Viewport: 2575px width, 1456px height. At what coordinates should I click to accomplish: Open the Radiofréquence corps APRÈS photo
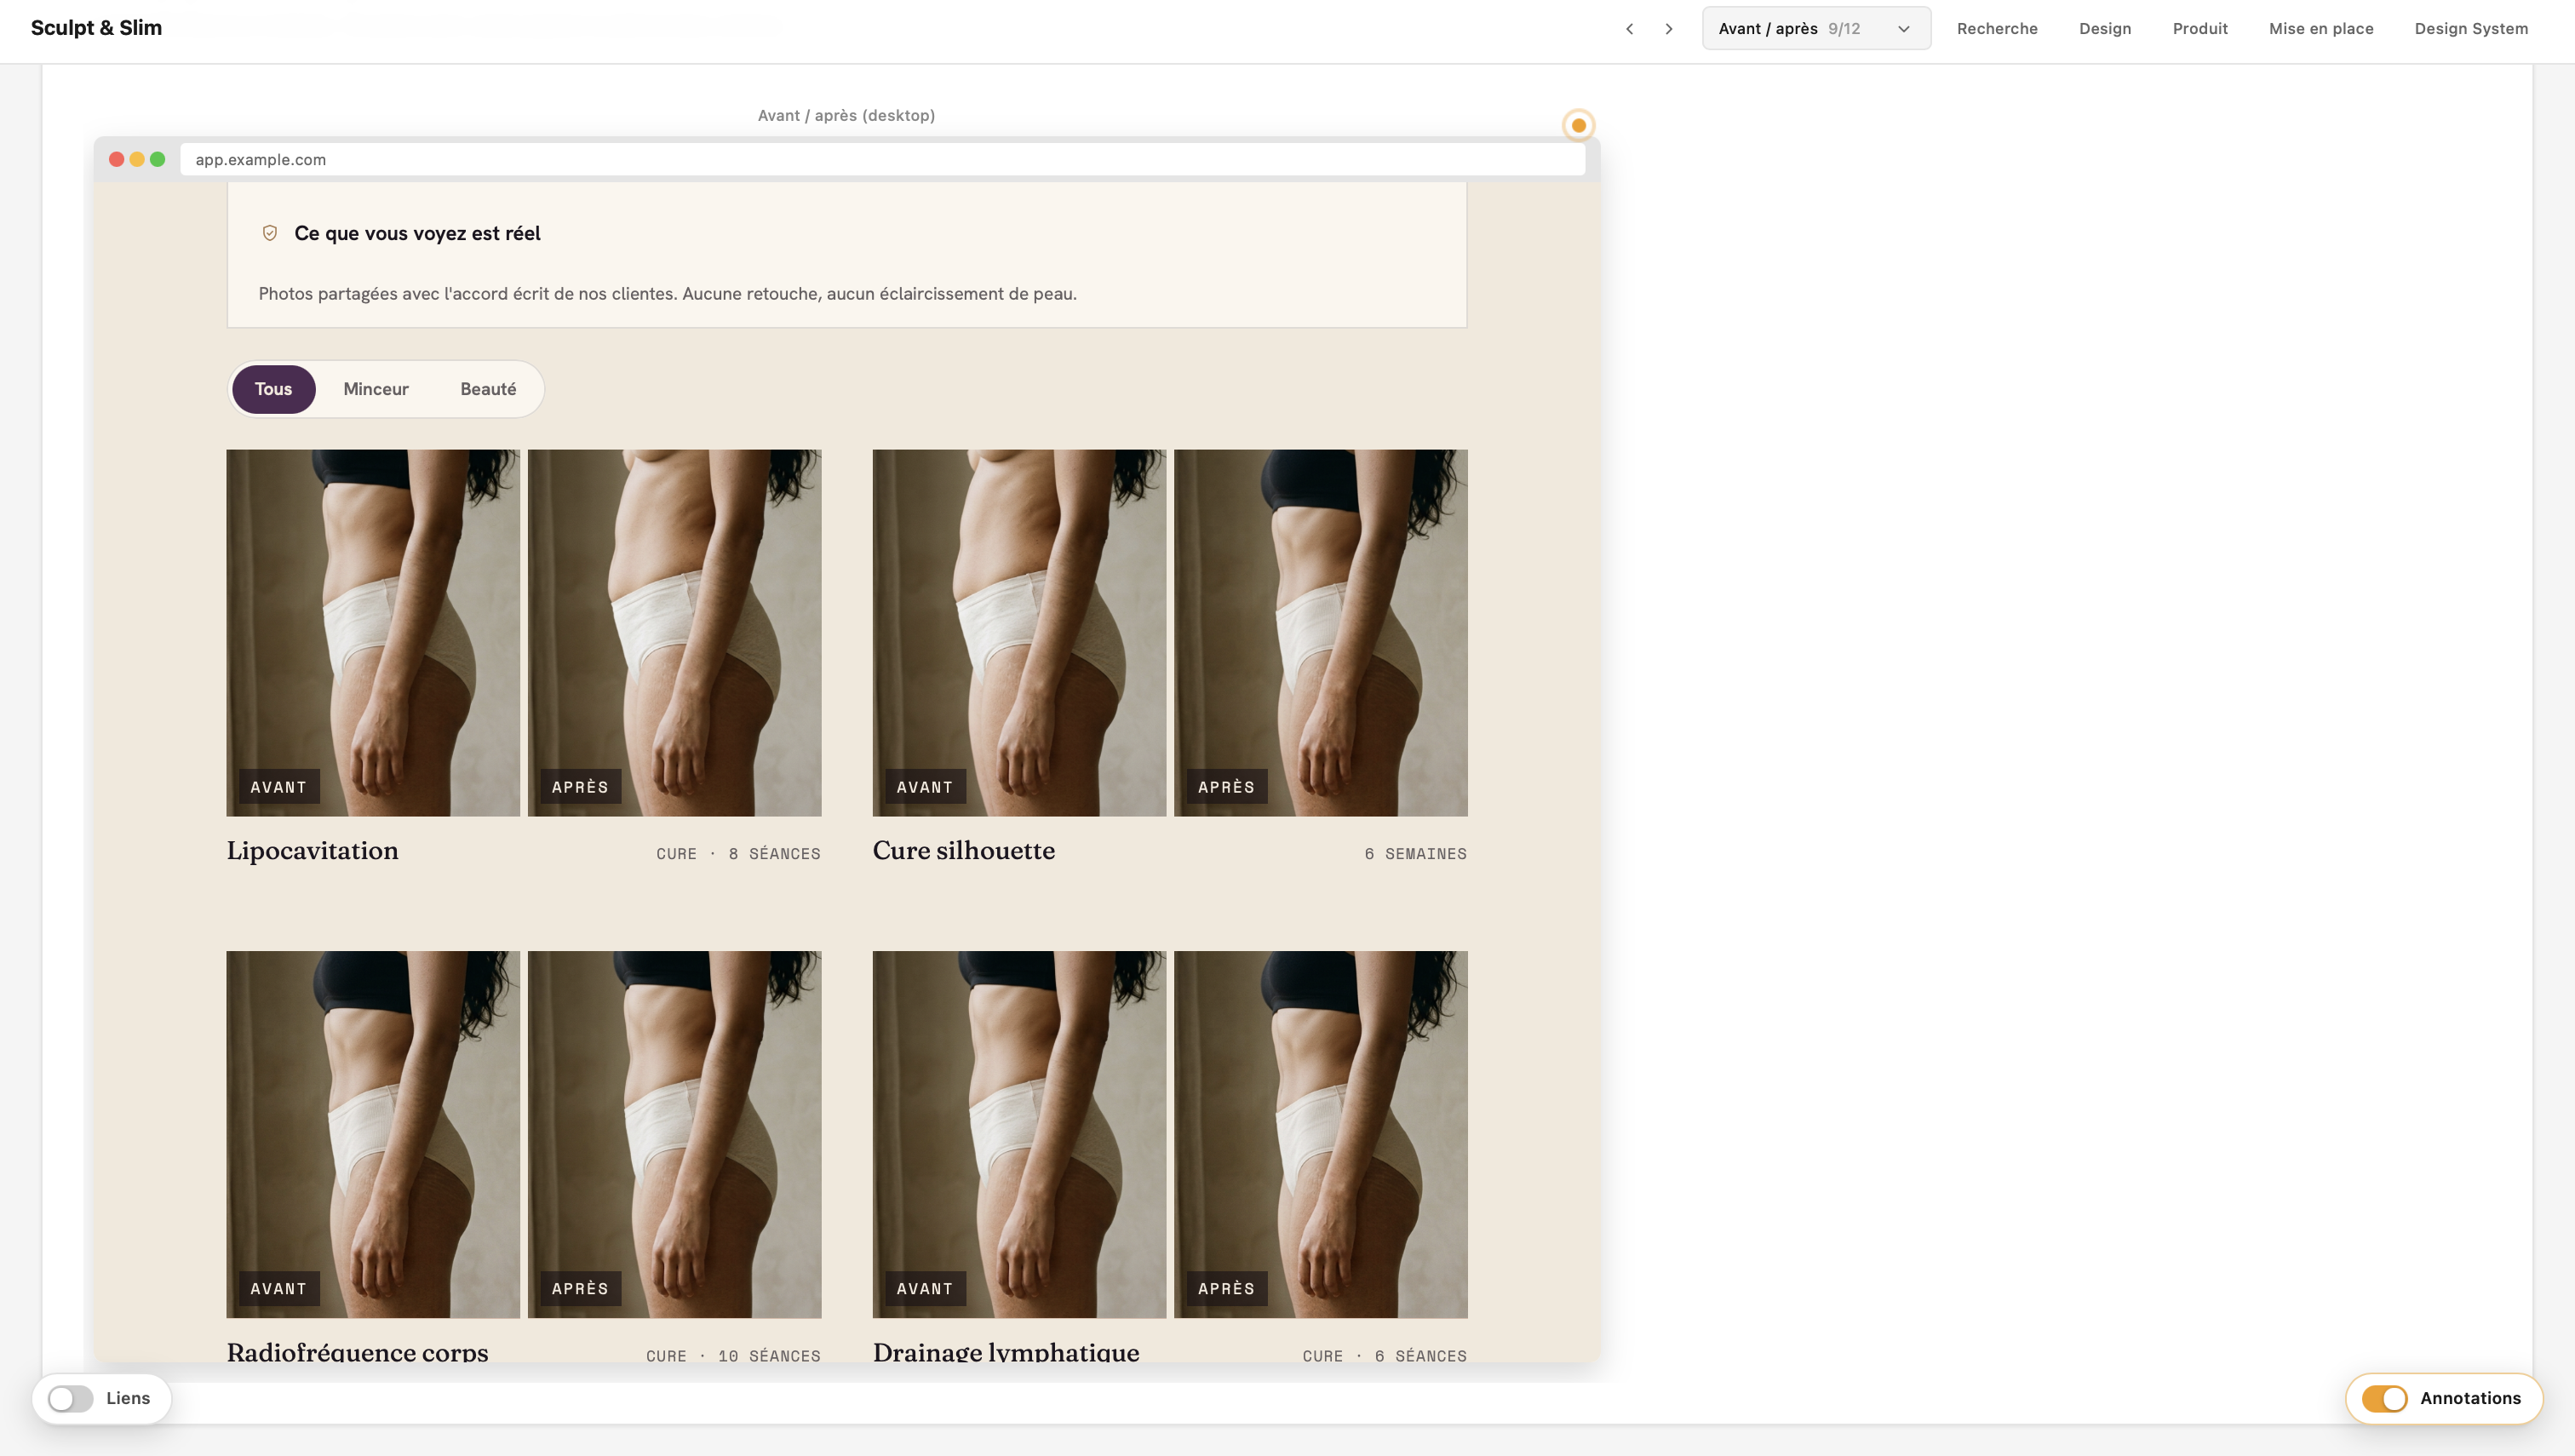(674, 1134)
